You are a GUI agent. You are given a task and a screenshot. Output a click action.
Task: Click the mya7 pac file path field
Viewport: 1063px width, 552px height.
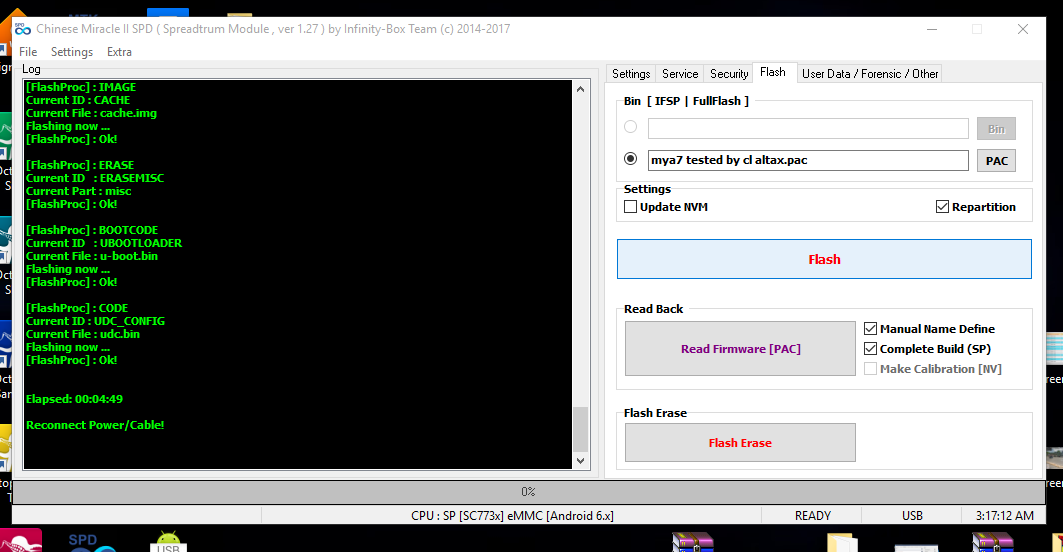(808, 160)
